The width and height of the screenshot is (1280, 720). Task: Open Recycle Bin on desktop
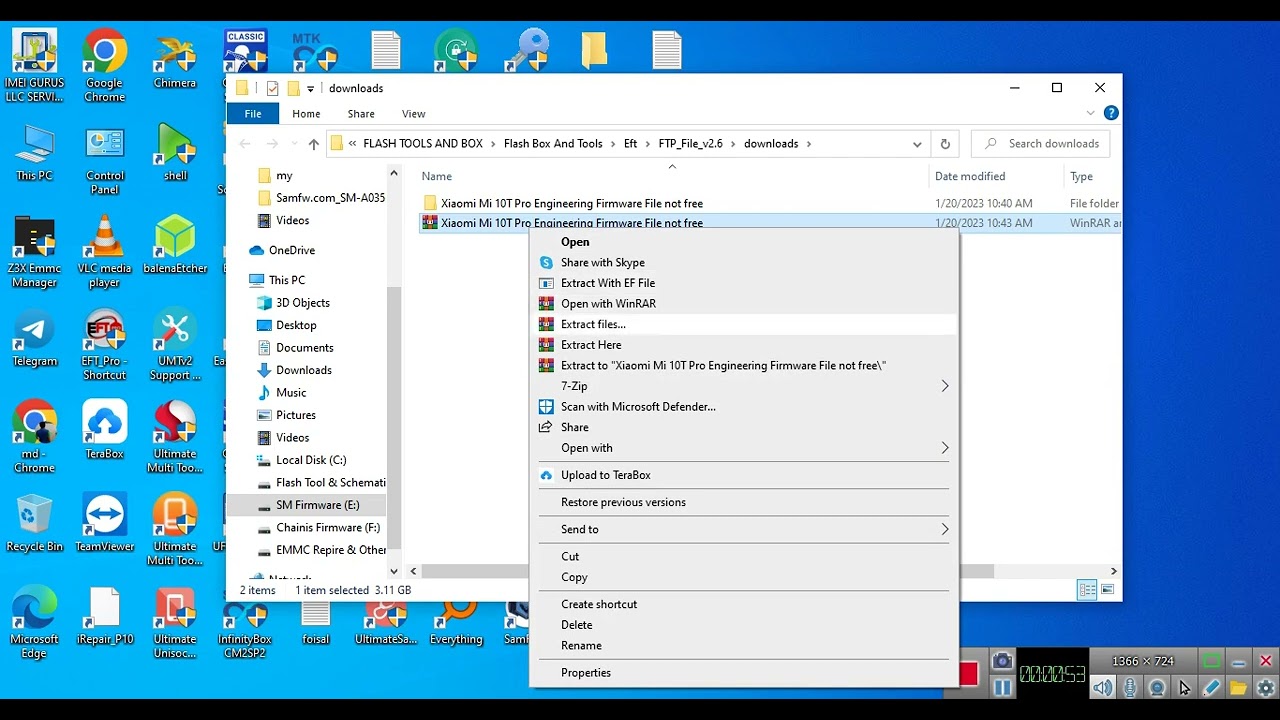coord(35,523)
